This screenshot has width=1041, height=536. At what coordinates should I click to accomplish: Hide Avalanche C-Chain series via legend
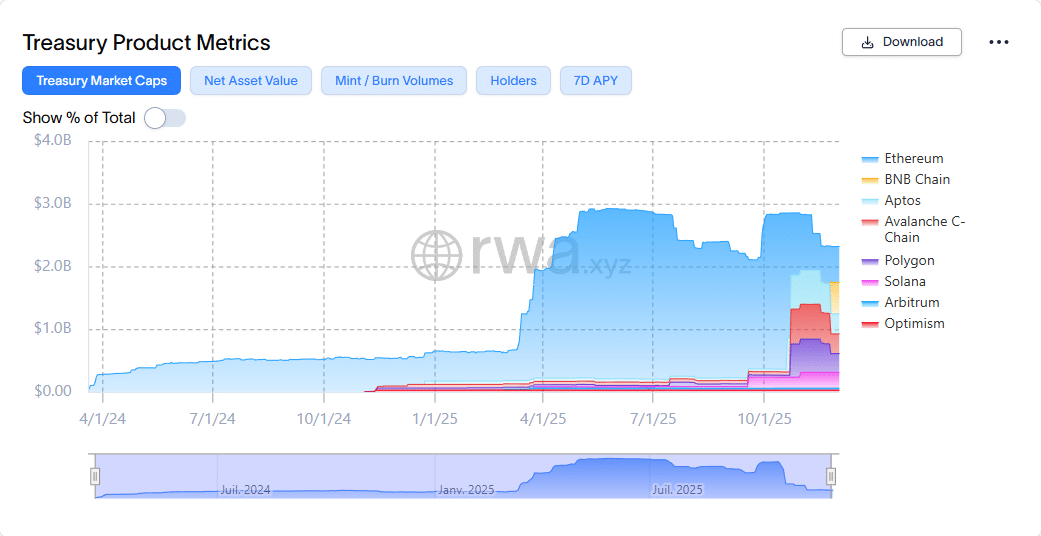coord(869,222)
